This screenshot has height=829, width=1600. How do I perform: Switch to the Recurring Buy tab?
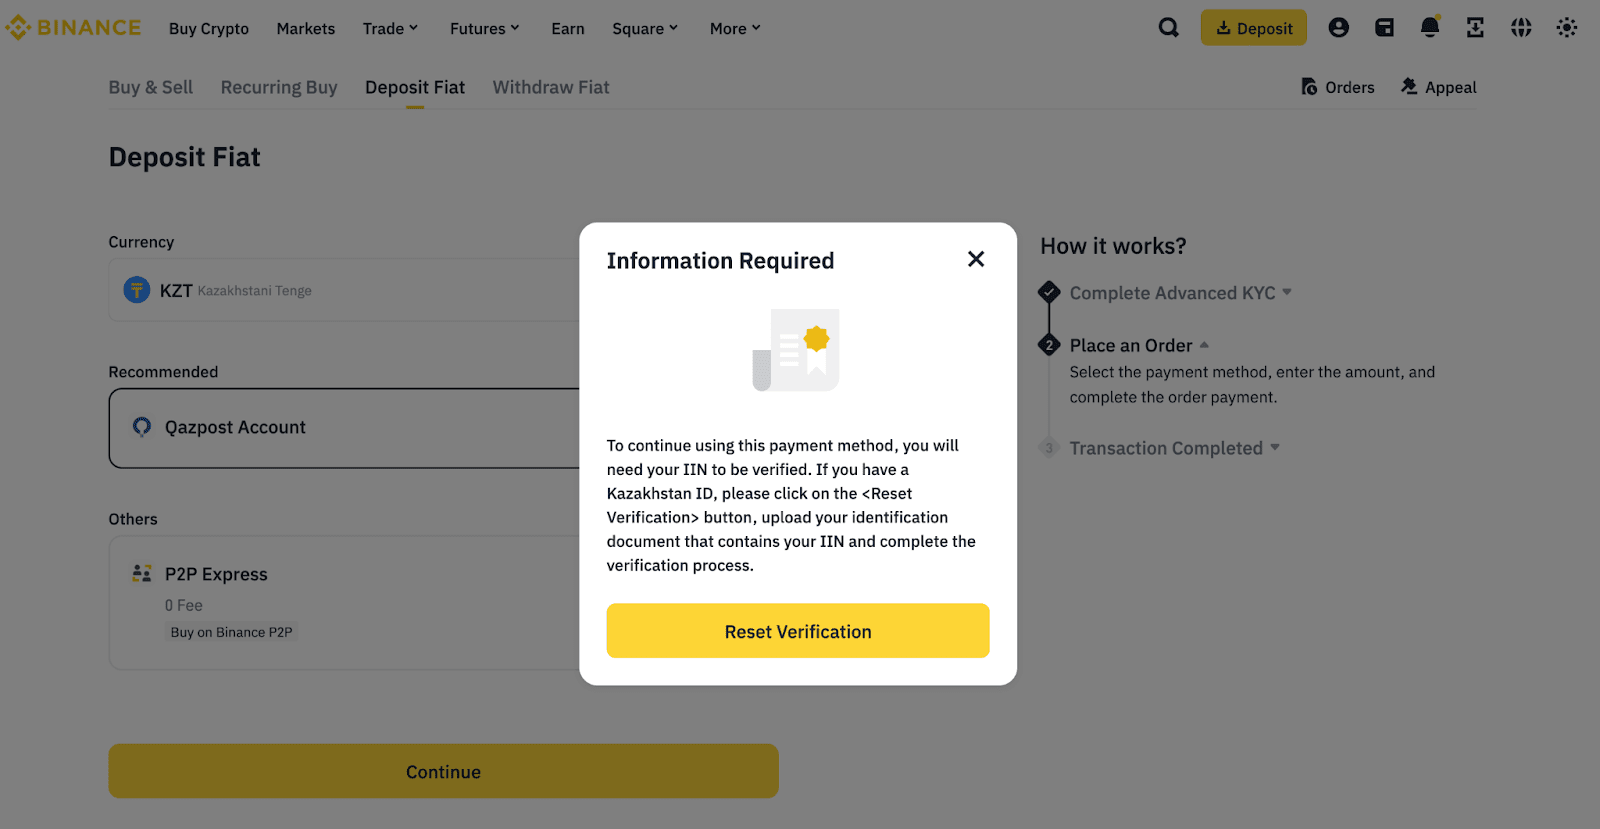[x=279, y=88]
